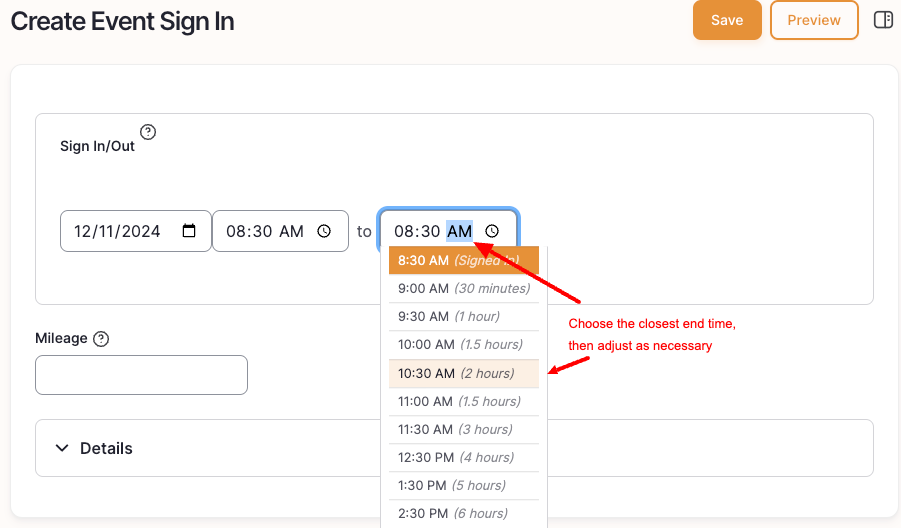The height and width of the screenshot is (528, 901).
Task: Click the AM segment in end time field
Action: [460, 231]
